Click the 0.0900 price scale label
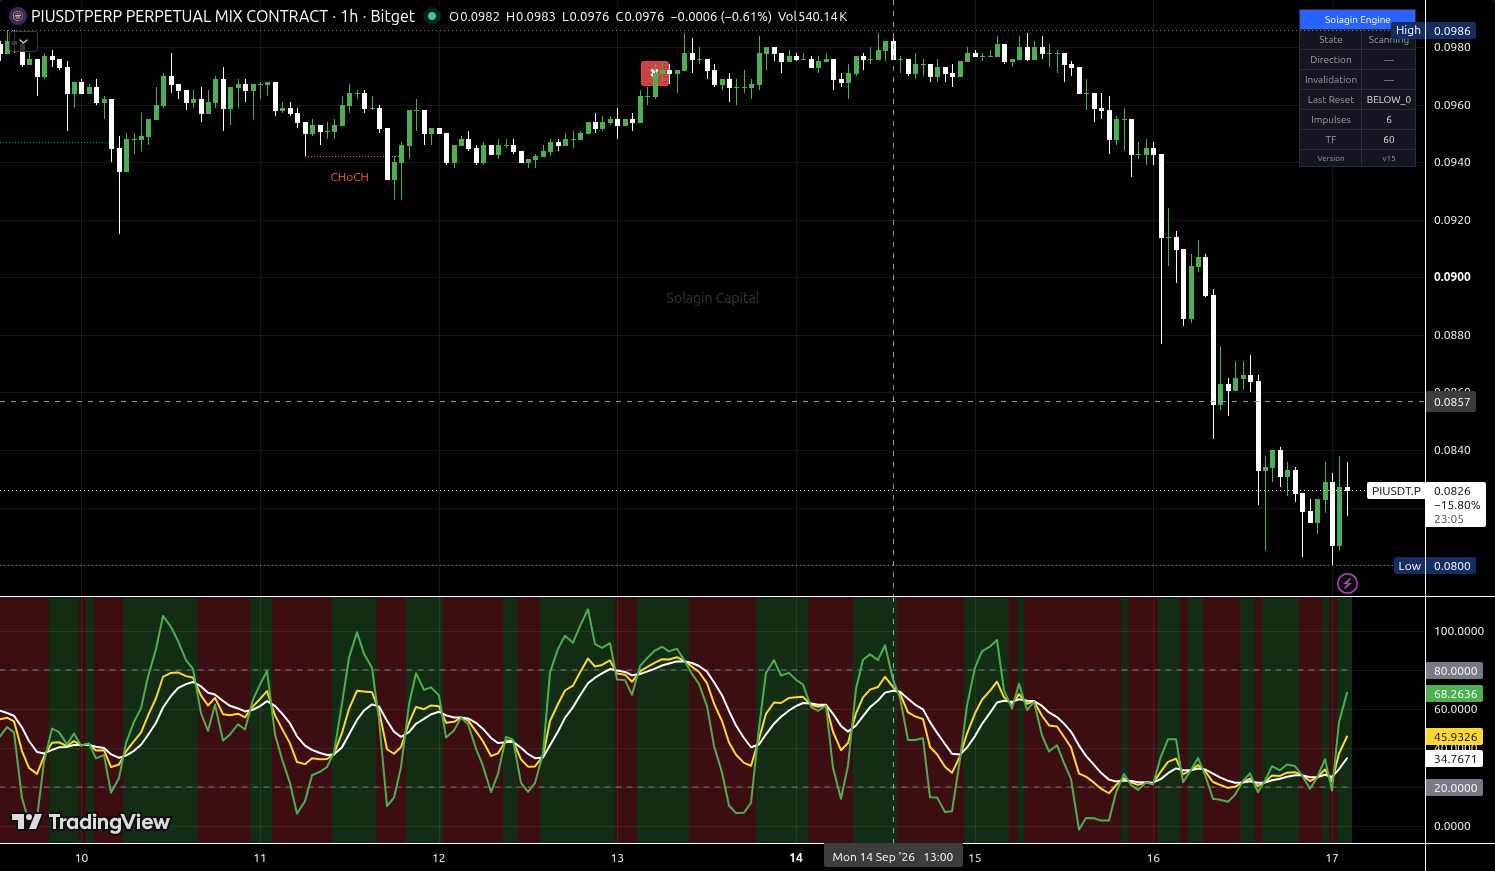Screen dimensions: 1495x871 pos(1452,277)
